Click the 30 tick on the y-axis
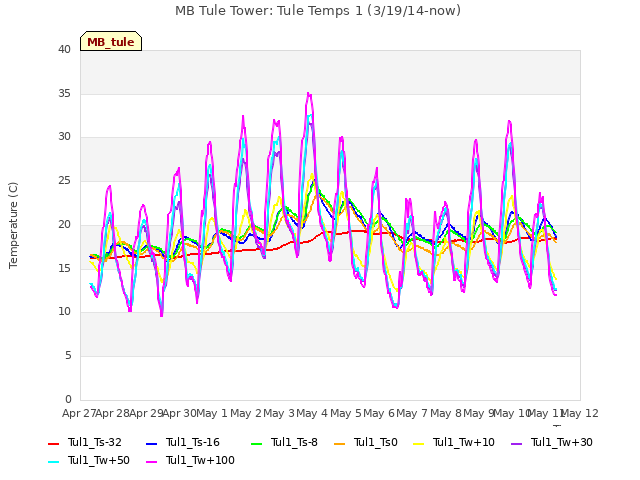 pos(64,137)
